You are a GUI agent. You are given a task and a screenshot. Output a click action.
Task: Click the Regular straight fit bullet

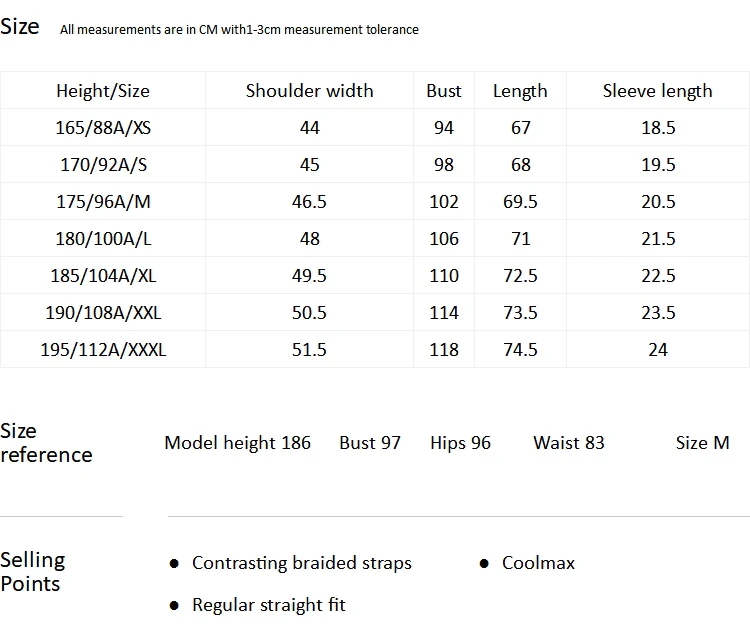point(269,605)
